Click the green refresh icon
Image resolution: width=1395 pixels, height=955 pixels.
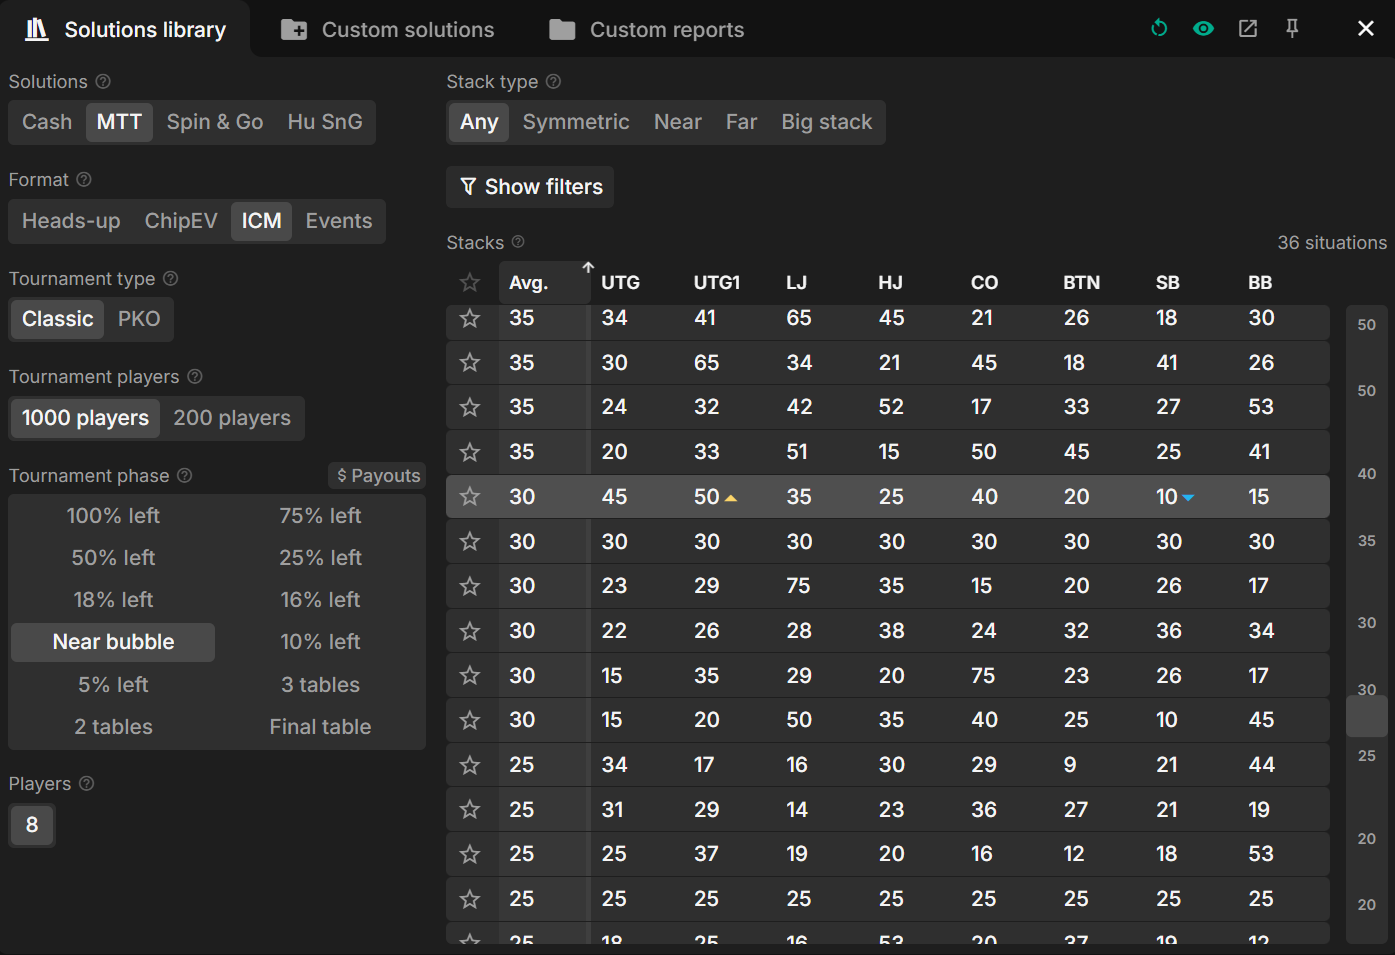(x=1159, y=28)
